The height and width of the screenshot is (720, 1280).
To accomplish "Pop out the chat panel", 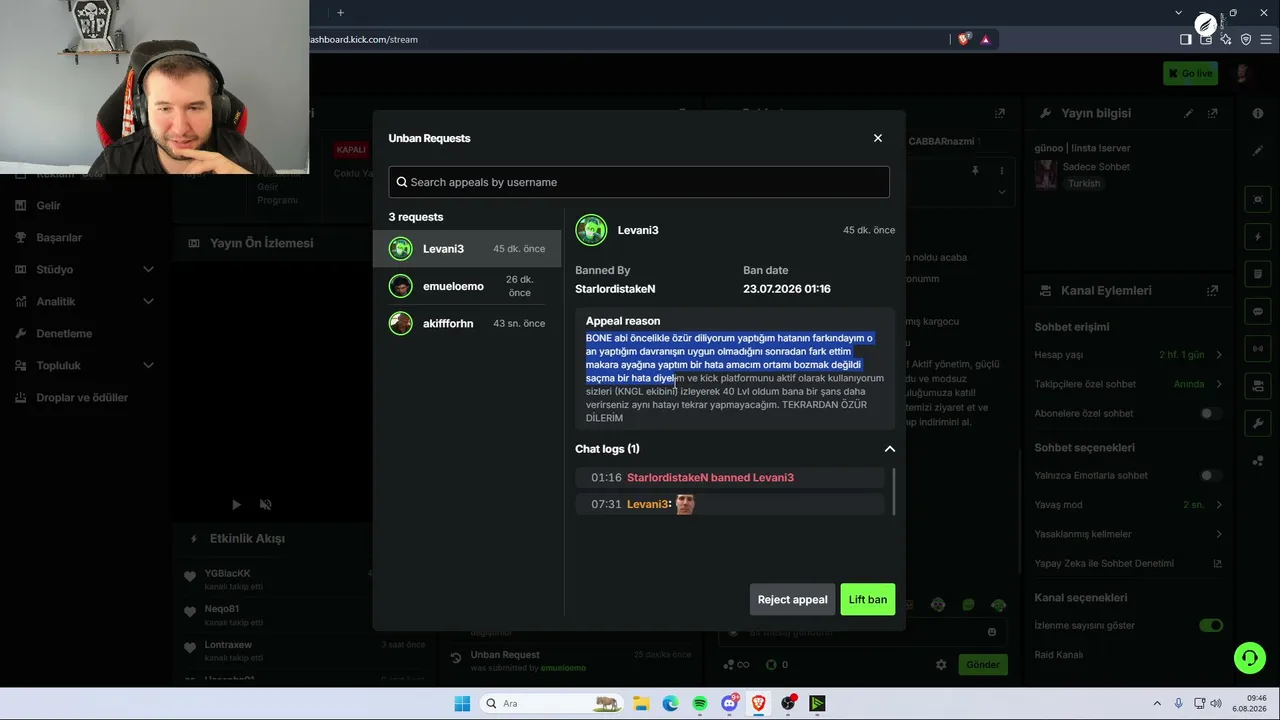I will [1000, 114].
